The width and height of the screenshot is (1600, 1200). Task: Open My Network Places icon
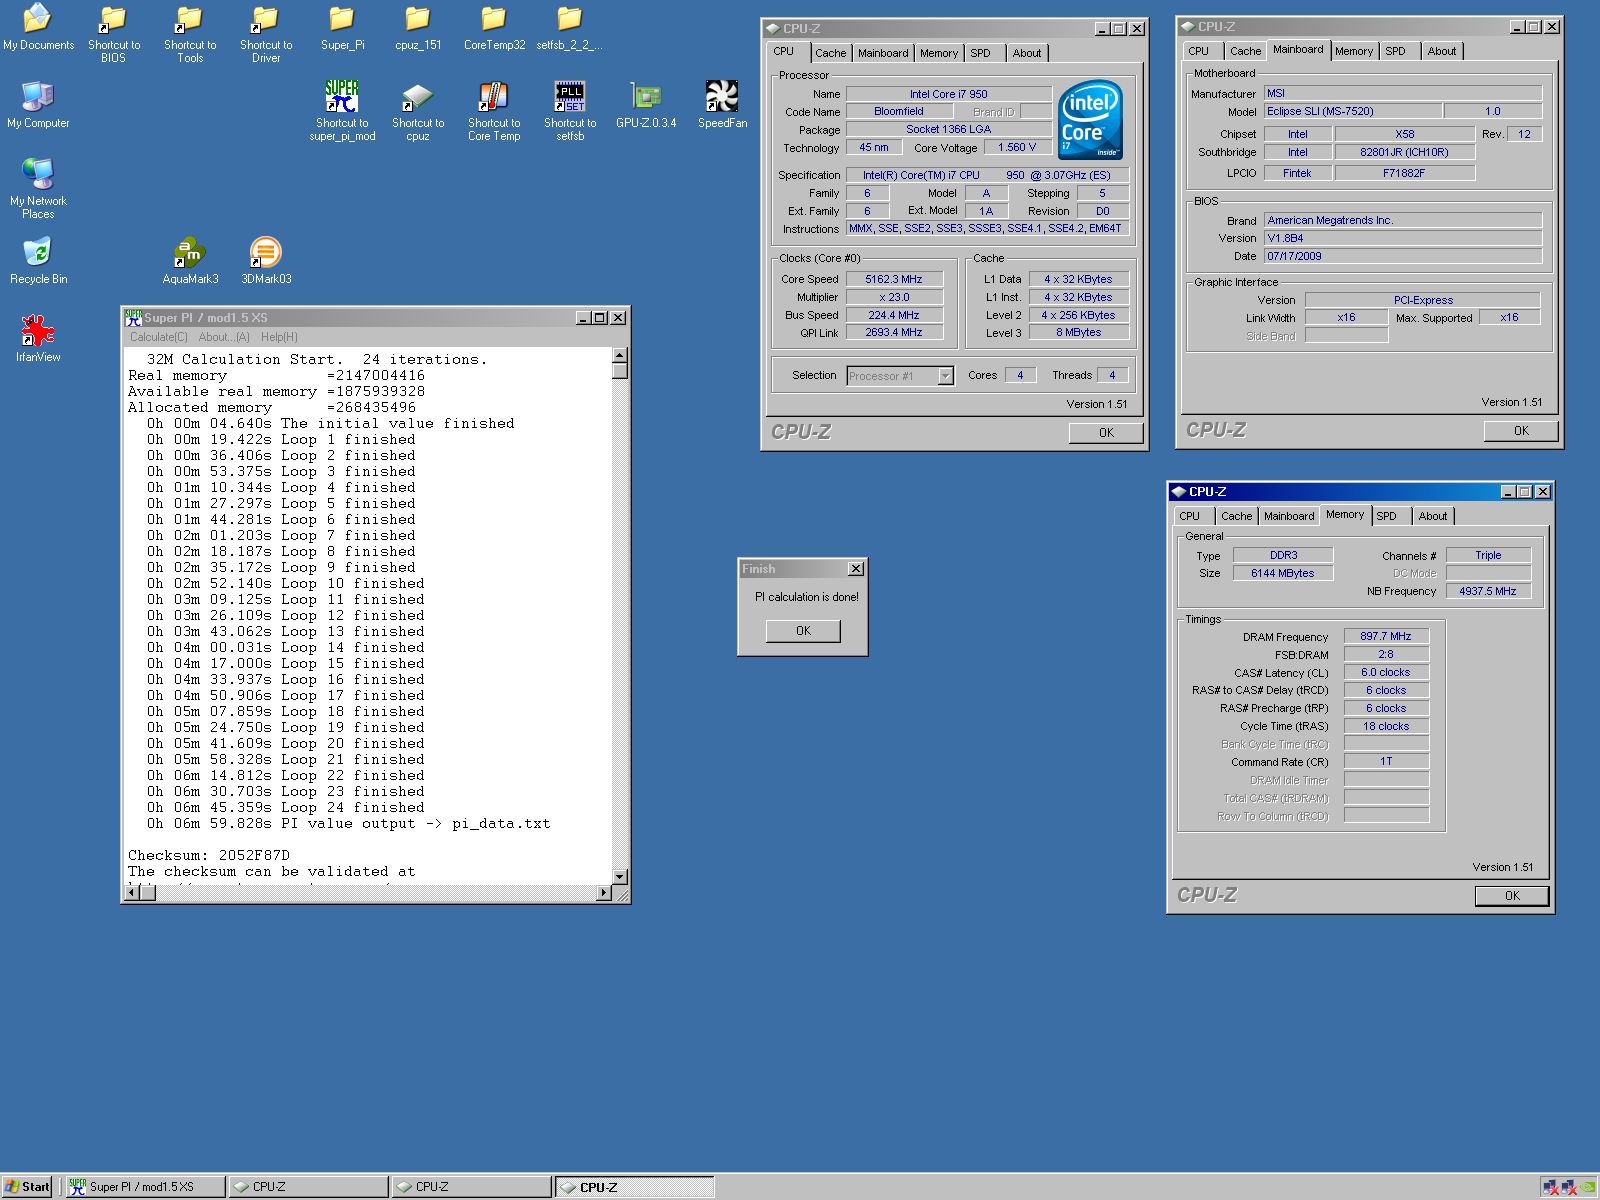pos(38,189)
